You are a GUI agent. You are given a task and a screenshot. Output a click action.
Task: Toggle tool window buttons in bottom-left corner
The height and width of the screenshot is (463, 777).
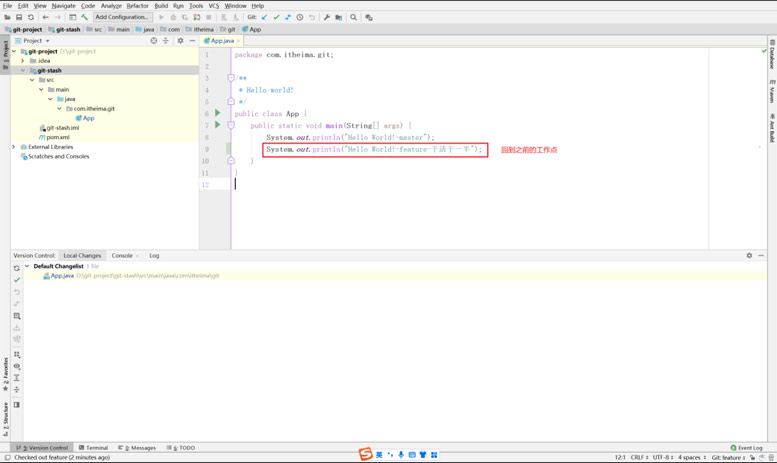[x=7, y=458]
